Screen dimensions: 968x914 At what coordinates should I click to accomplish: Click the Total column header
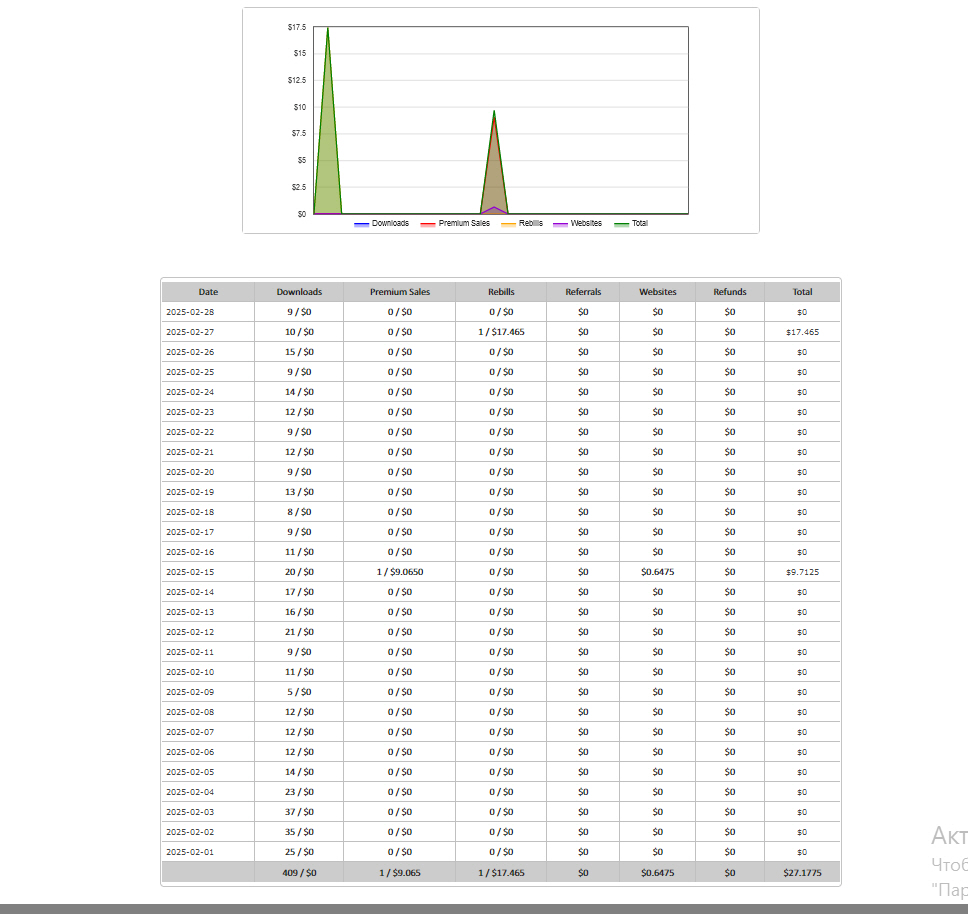tap(803, 292)
